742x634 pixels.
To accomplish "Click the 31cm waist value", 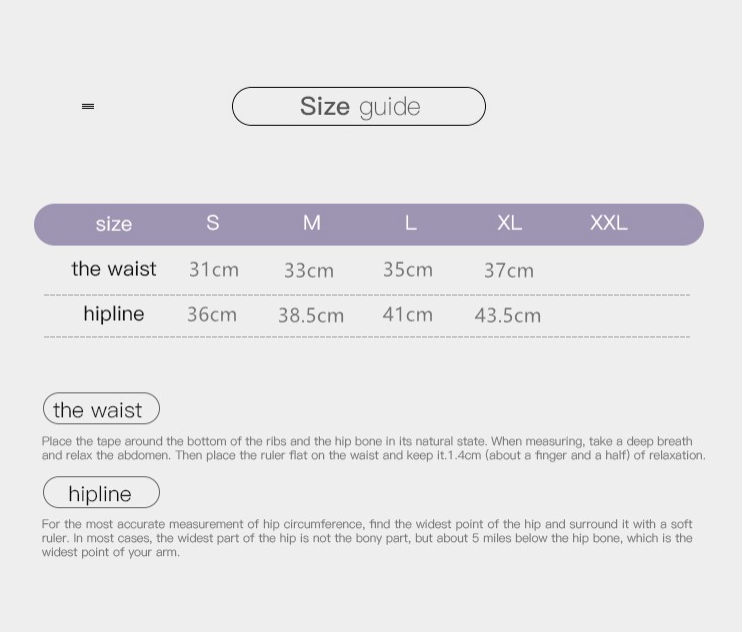I will click(214, 270).
